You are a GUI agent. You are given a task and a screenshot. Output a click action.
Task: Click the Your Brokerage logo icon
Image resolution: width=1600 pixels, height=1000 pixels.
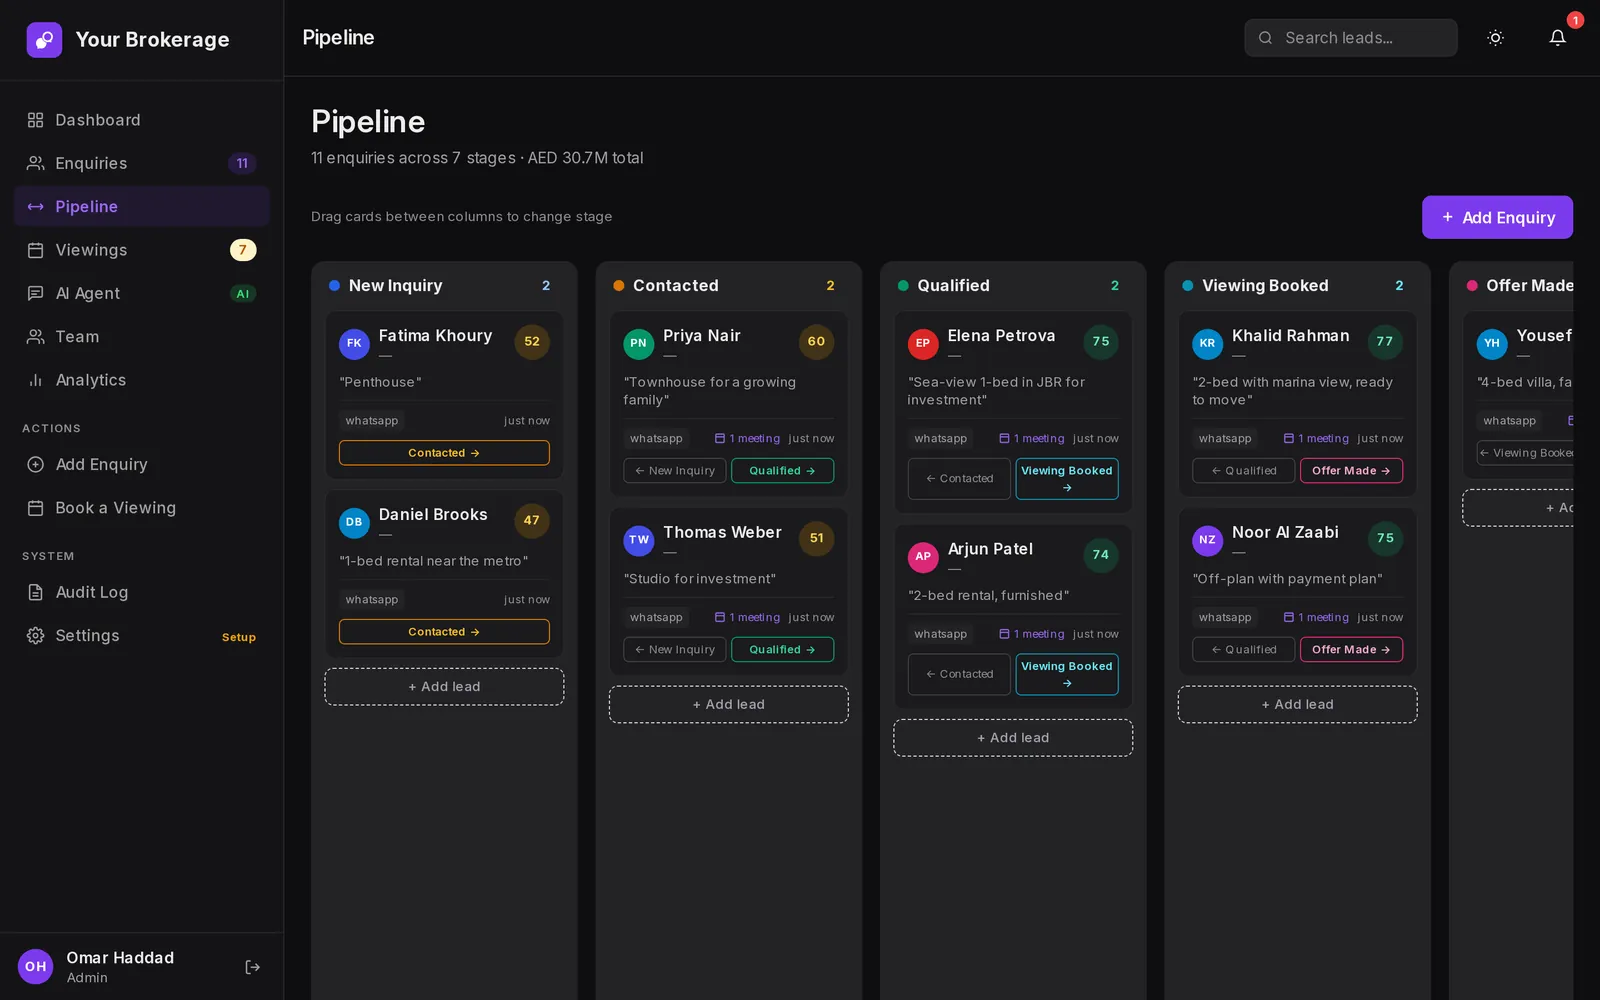(x=44, y=40)
